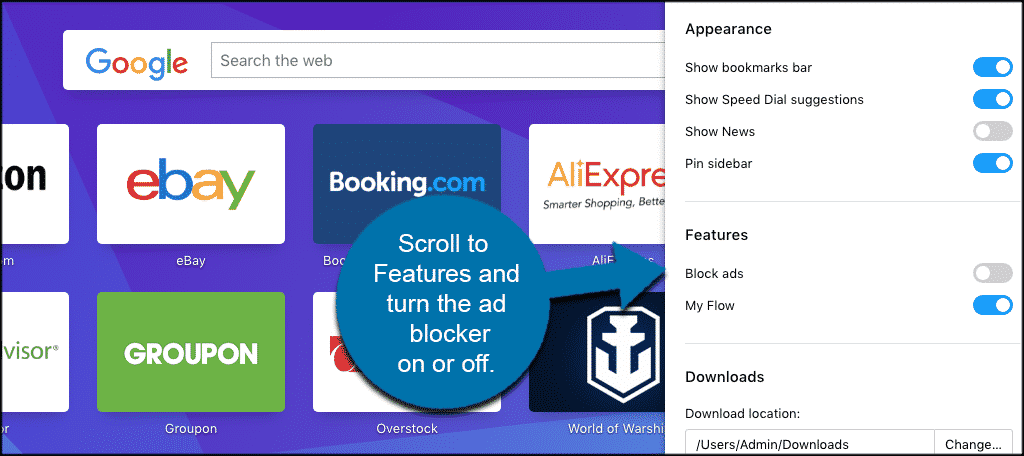Click the Groupon label under tile
Image resolution: width=1024 pixels, height=456 pixels.
[191, 429]
